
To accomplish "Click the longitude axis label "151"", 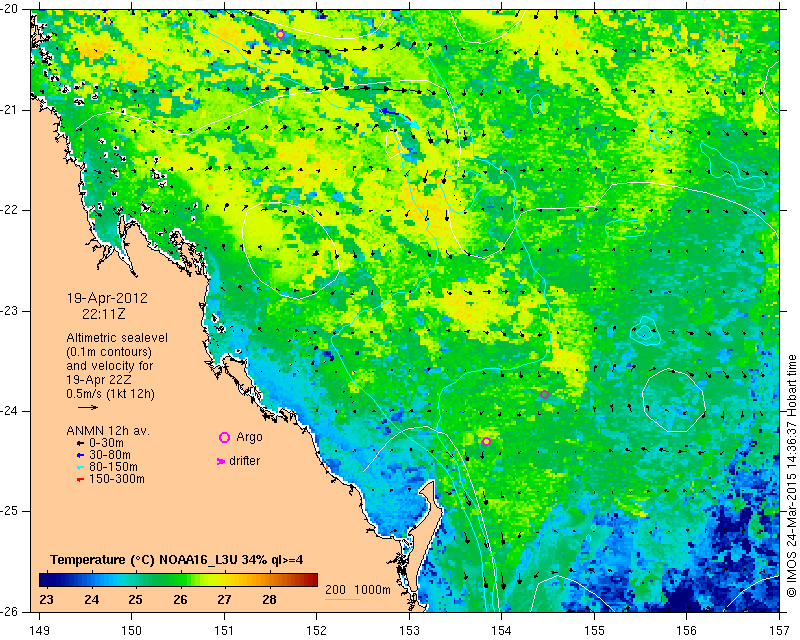I will coord(224,630).
